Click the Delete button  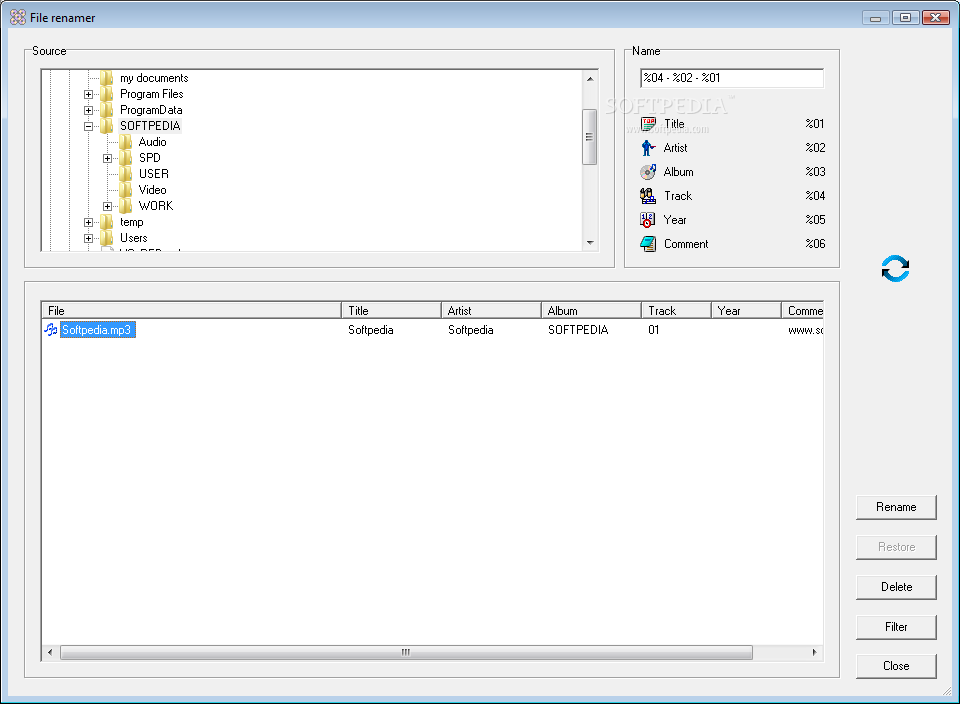896,586
